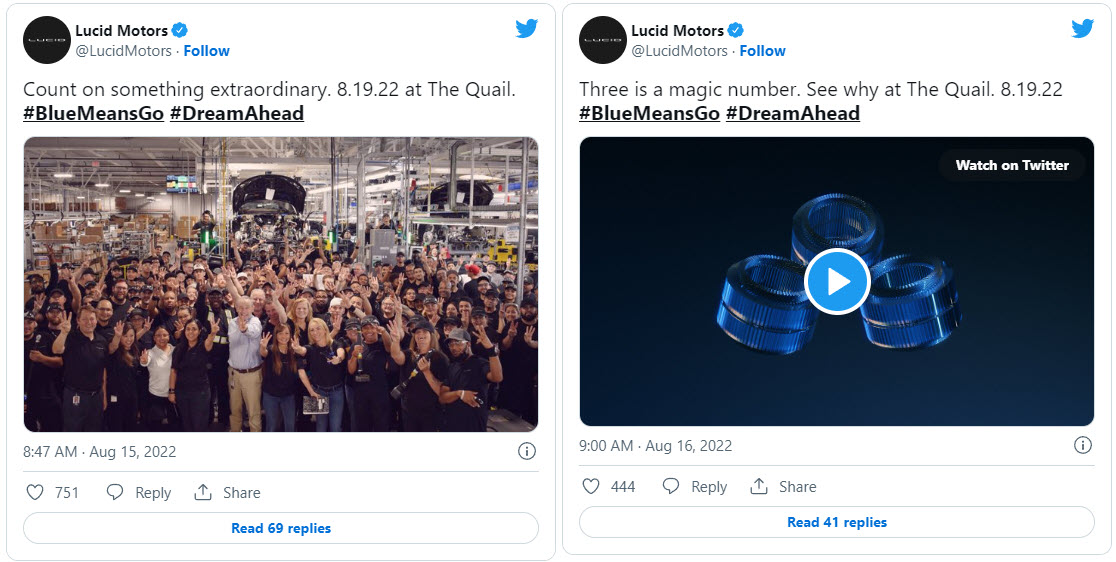Screen dimensions: 1116x562
Task: Follow Lucid Motors from right tweet
Action: tap(762, 51)
